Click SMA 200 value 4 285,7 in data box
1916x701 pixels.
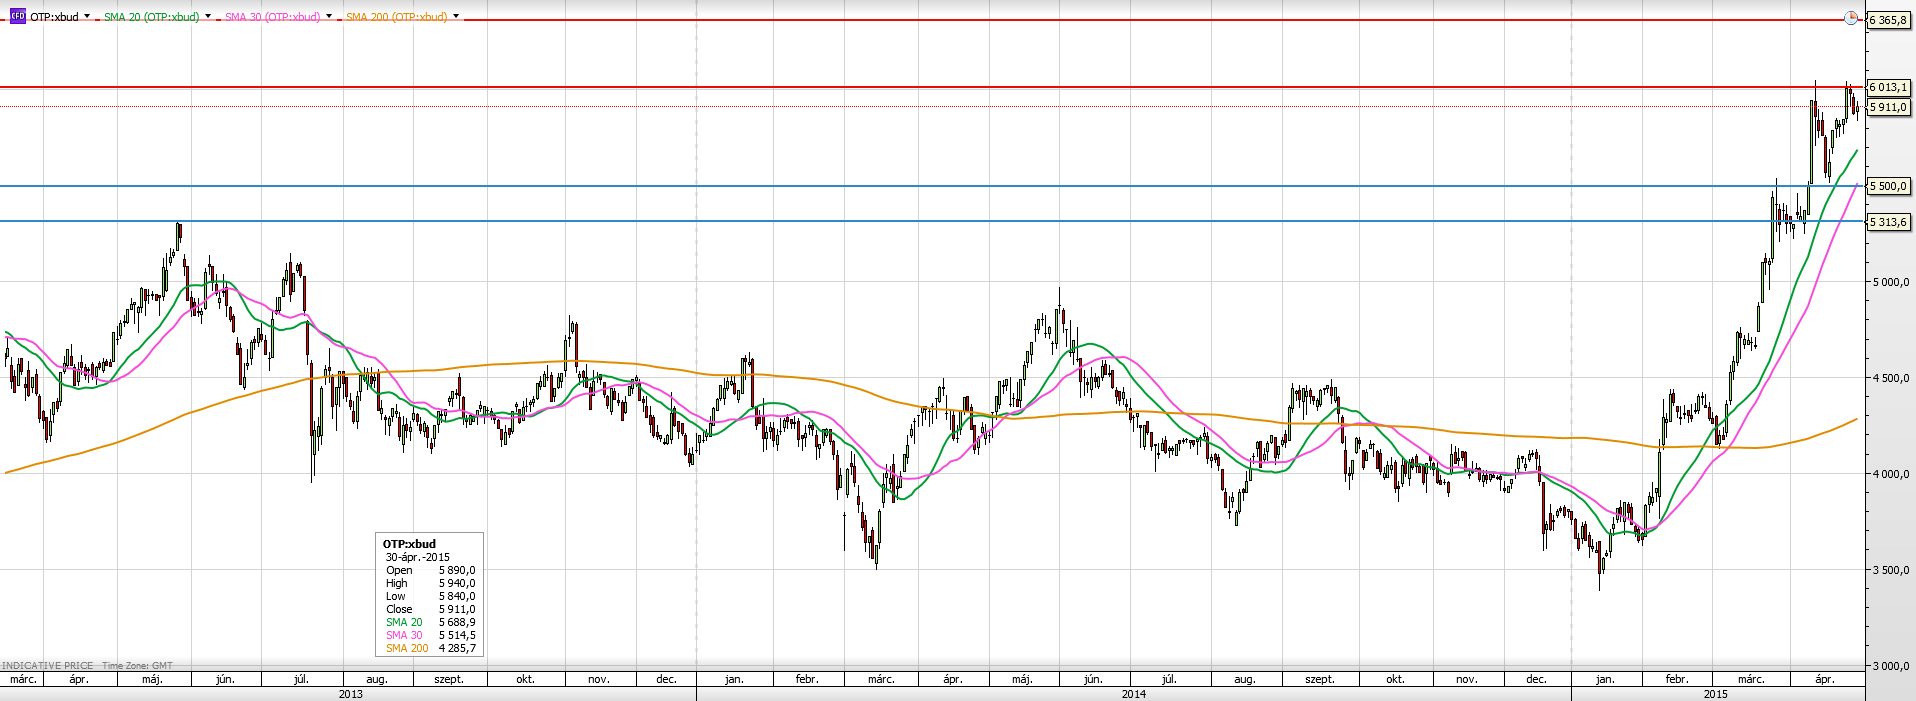[x=457, y=648]
